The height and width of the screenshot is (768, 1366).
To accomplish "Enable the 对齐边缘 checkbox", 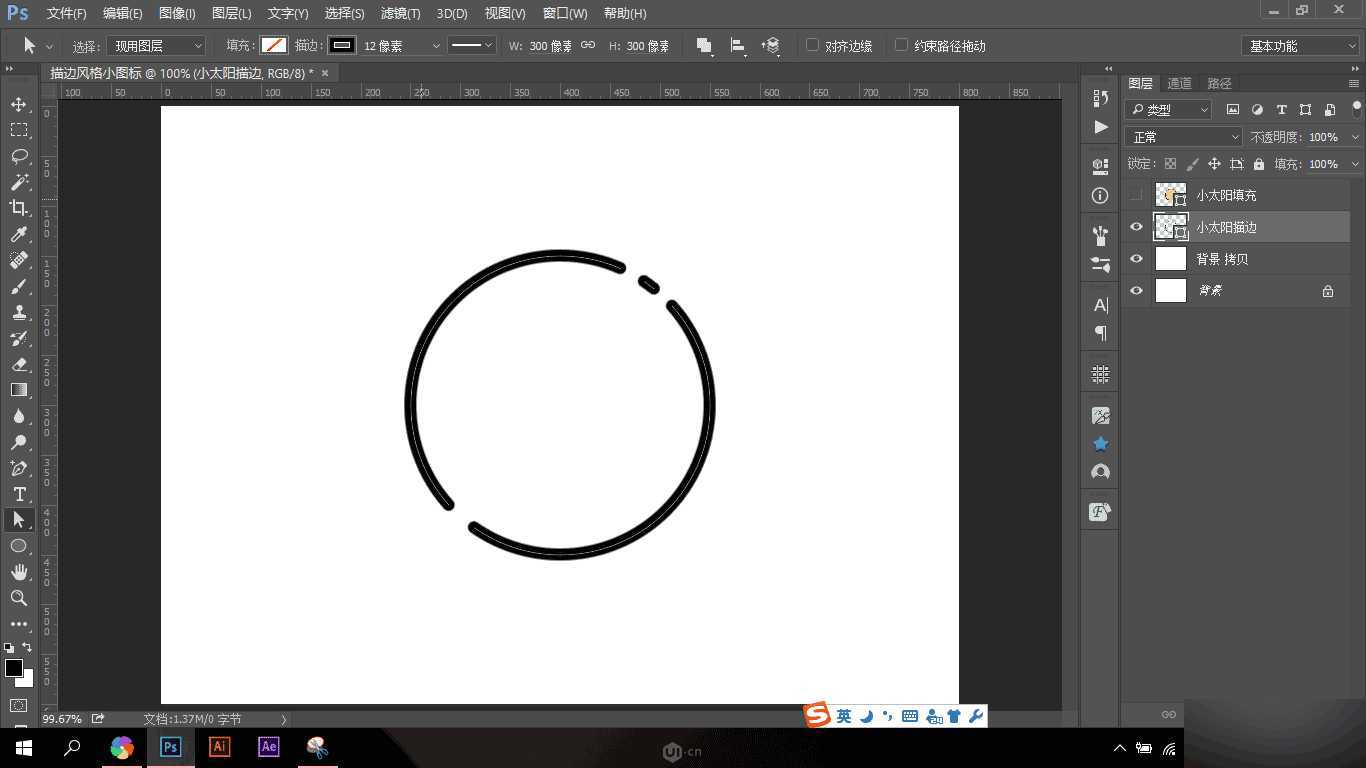I will tap(812, 45).
